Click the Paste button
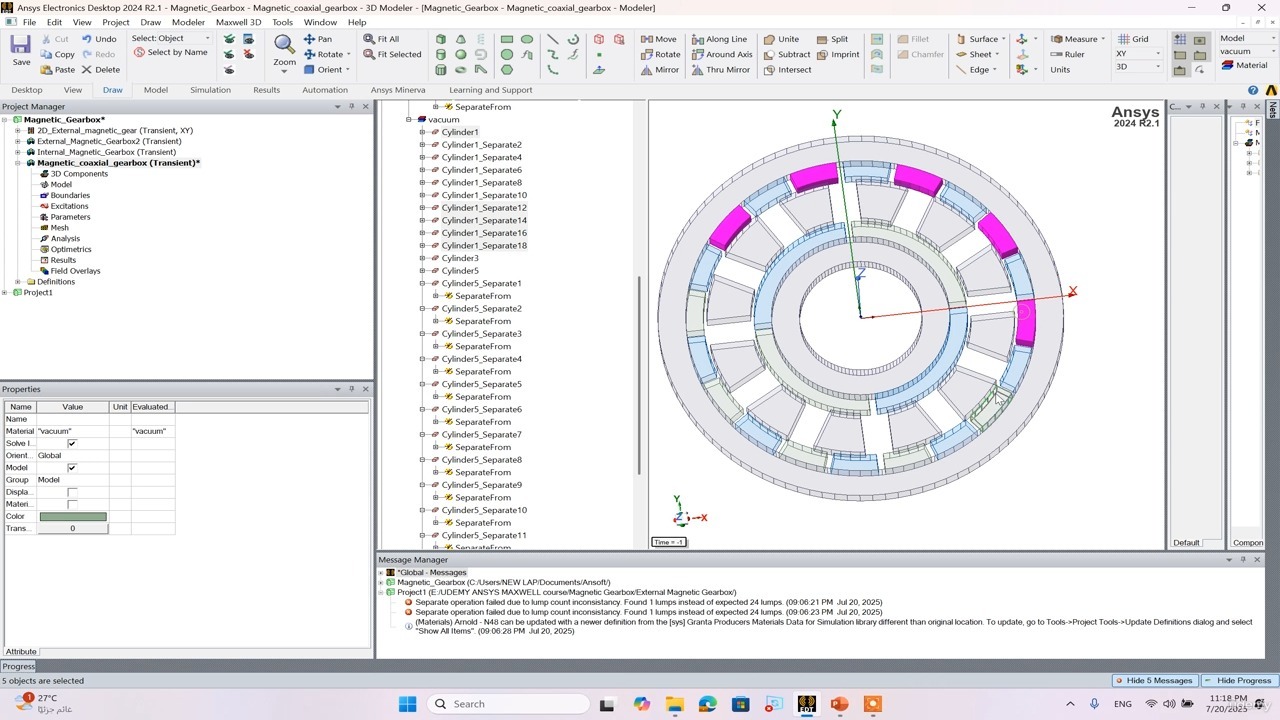Viewport: 1280px width, 720px height. pos(58,70)
